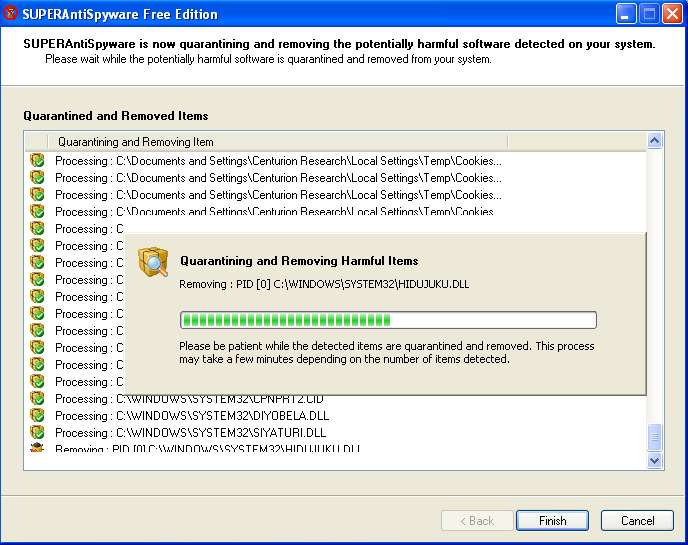Select the DIYOBELA.DLL processing entry
This screenshot has height=545, width=688.
coord(222,416)
